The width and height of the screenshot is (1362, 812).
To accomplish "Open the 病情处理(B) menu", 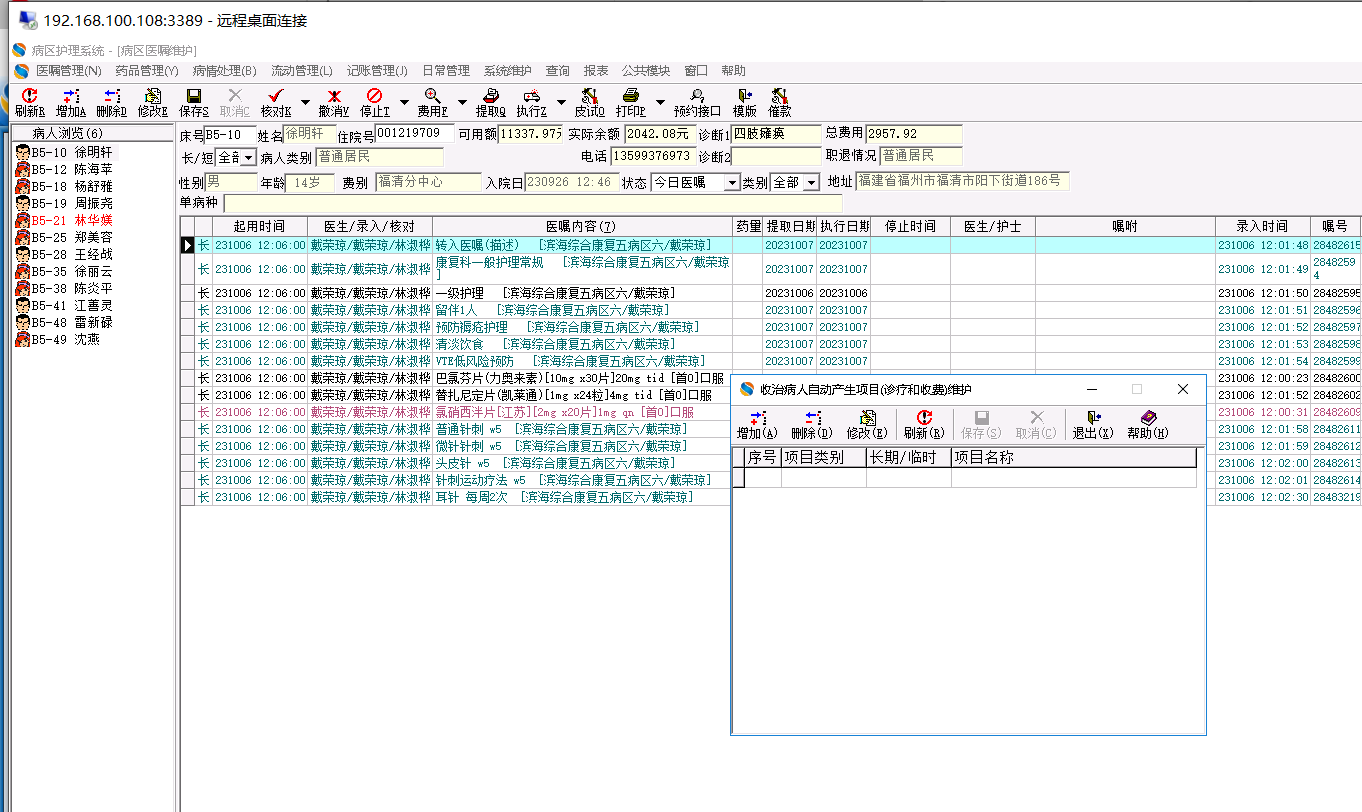I will [225, 71].
